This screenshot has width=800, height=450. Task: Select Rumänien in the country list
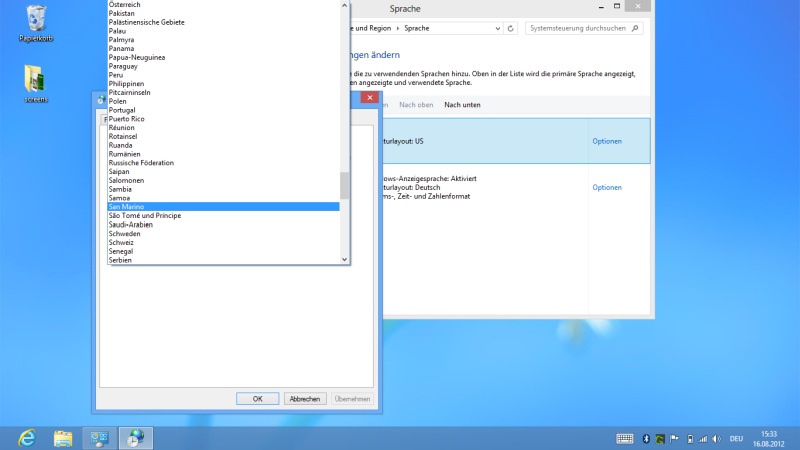click(223, 154)
